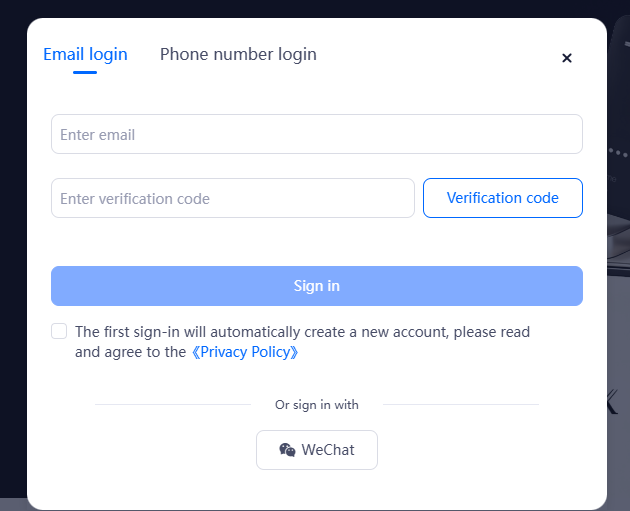Focus the Enter email field
Image resolution: width=630 pixels, height=511 pixels.
(316, 134)
